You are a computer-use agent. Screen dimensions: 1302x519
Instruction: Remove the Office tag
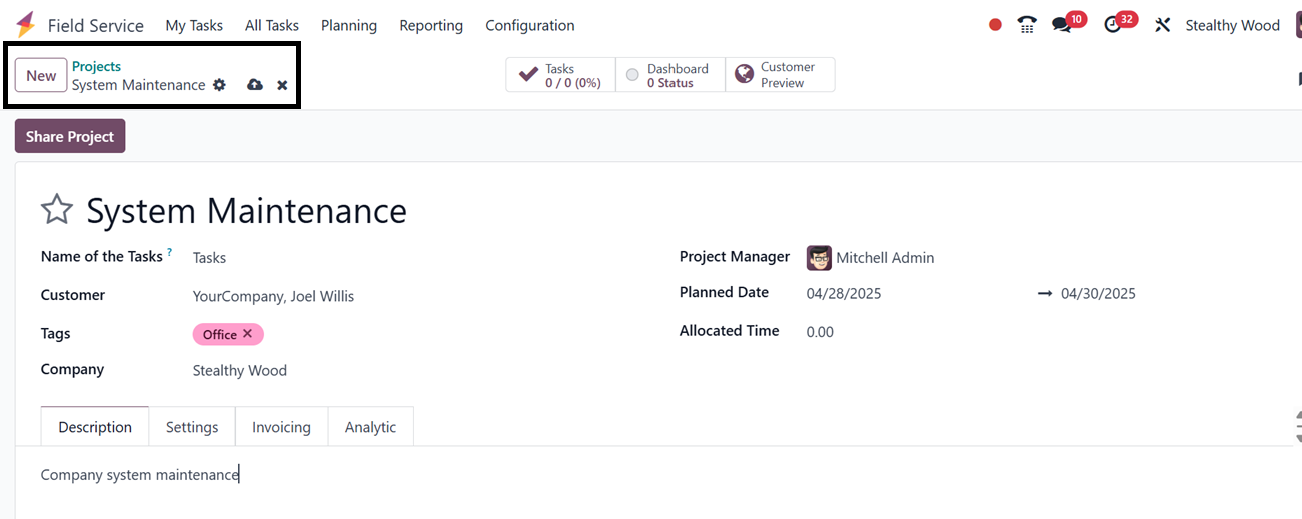[x=247, y=334]
